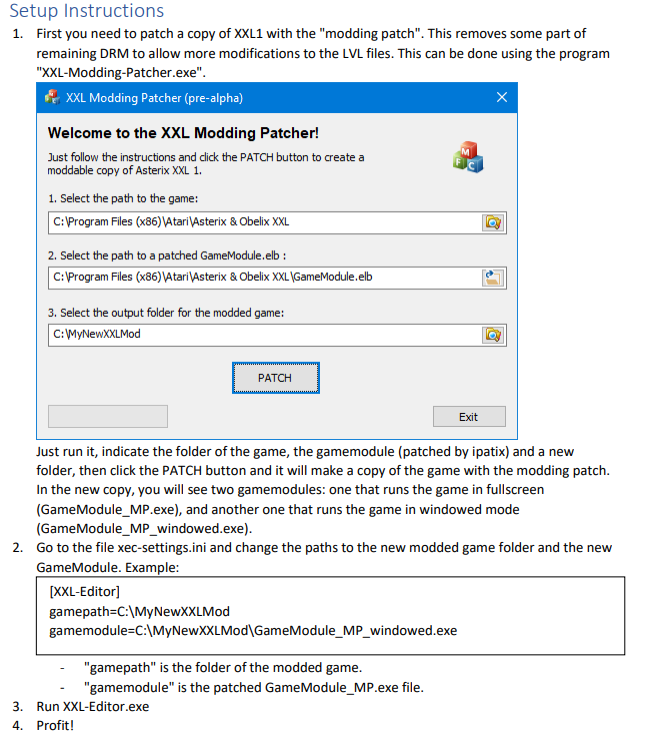
Task: Click the open-file icon beside GameModule.elb path
Action: [x=493, y=278]
